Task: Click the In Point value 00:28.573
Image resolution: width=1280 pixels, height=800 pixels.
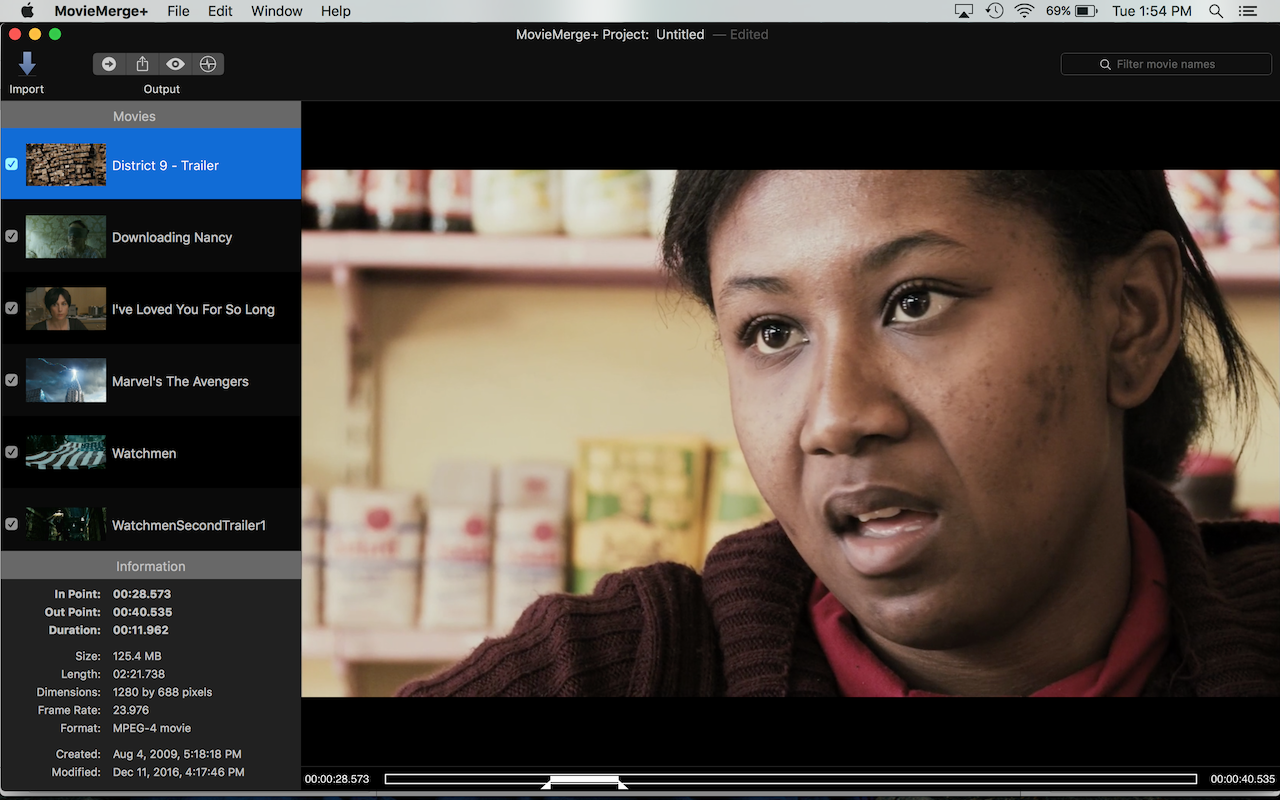Action: pos(142,594)
